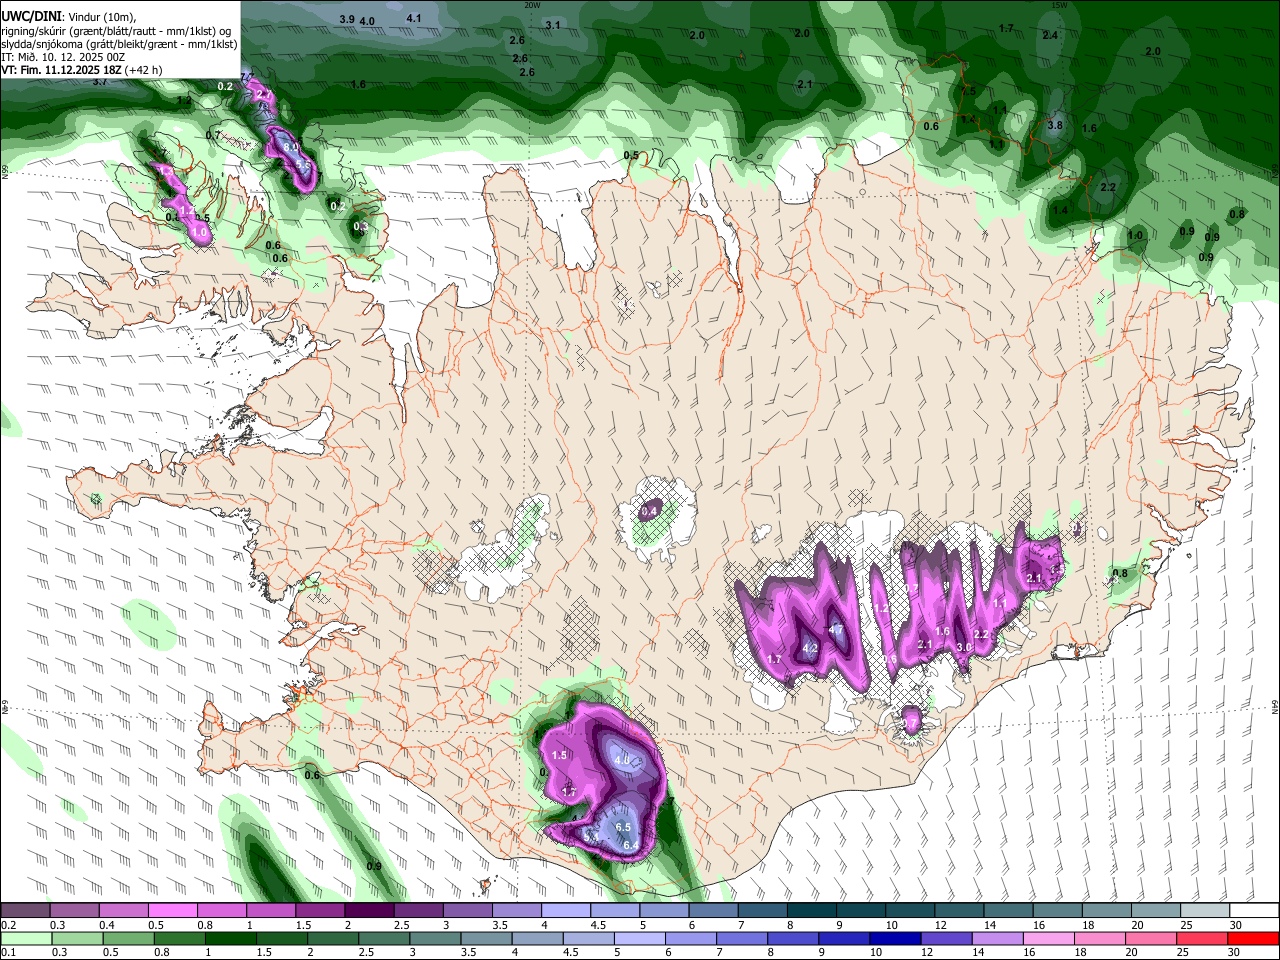The width and height of the screenshot is (1280, 960).
Task: Pick the palest green 0.1 swatch in the lower legend row
Action: (x=26, y=938)
